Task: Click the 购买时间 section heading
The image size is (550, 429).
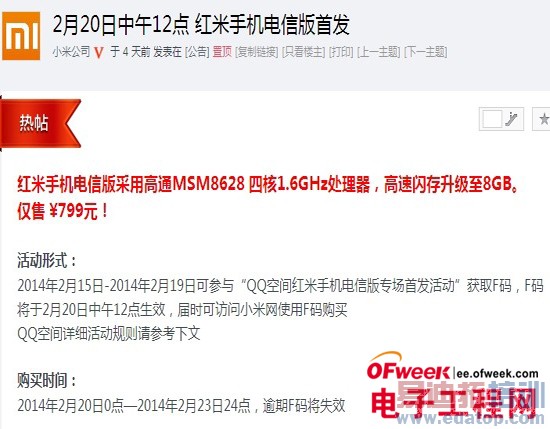Action: (47, 380)
